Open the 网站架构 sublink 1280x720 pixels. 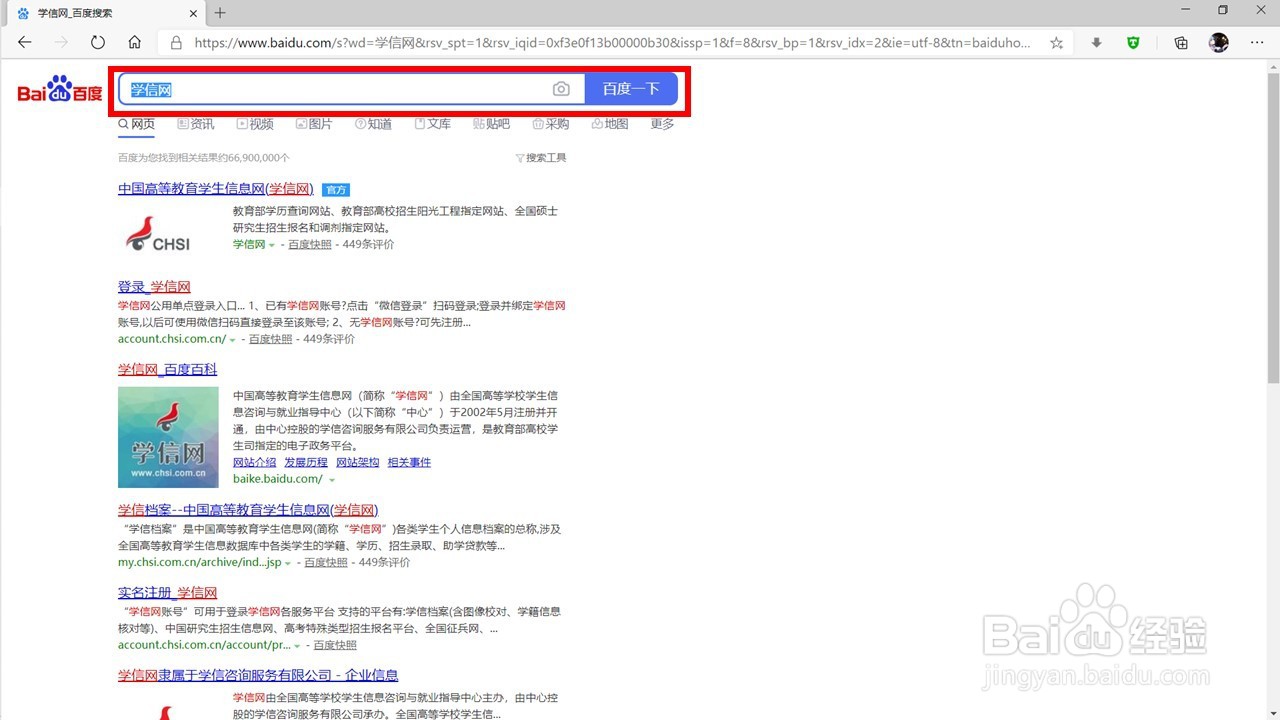coord(358,462)
